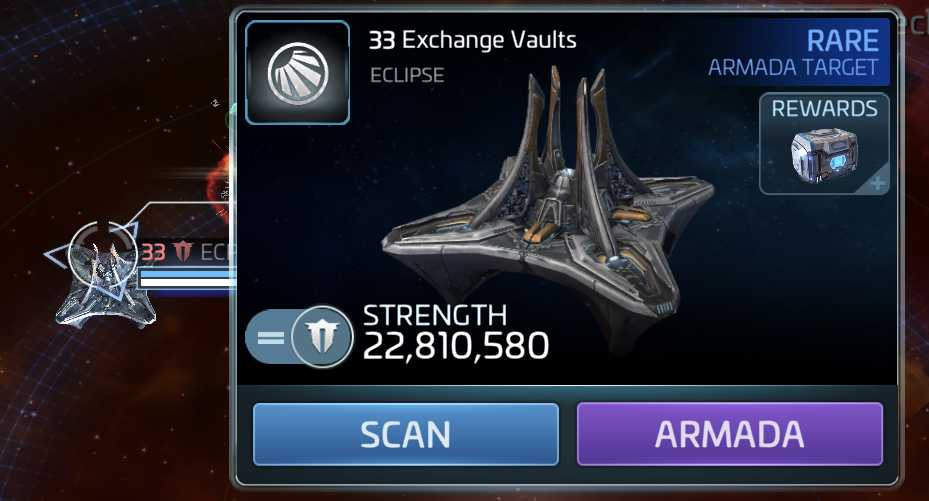Screen dimensions: 929x501
Task: Click the RARE armada target label
Action: (x=842, y=41)
